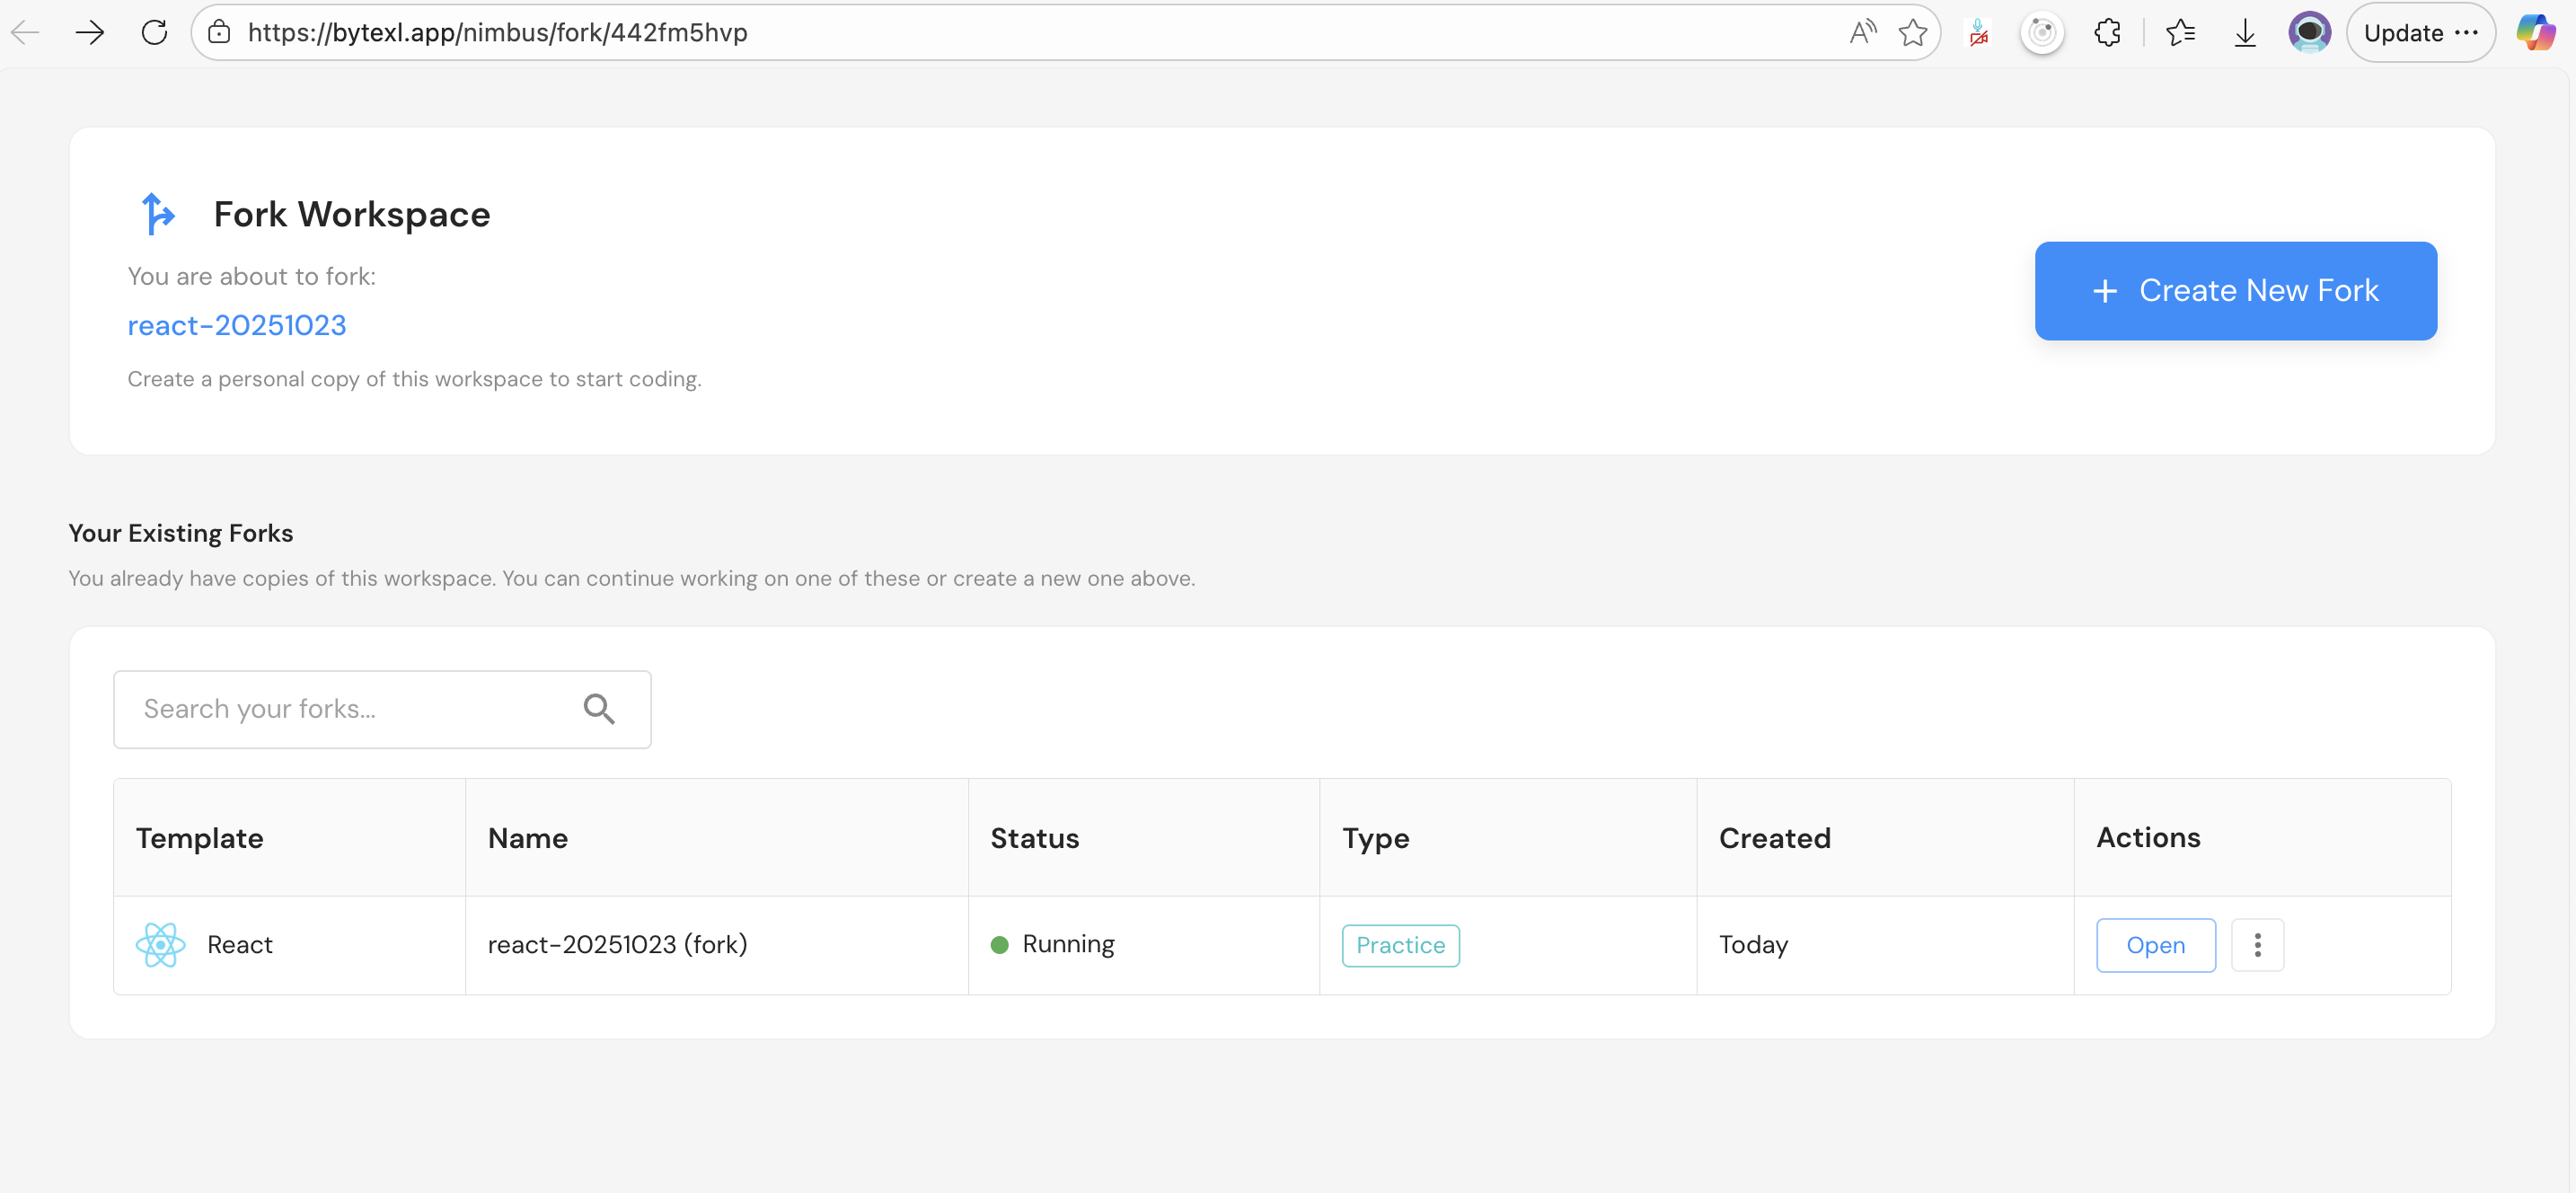Open the downloads icon
2576x1193 pixels.
pyautogui.click(x=2245, y=33)
